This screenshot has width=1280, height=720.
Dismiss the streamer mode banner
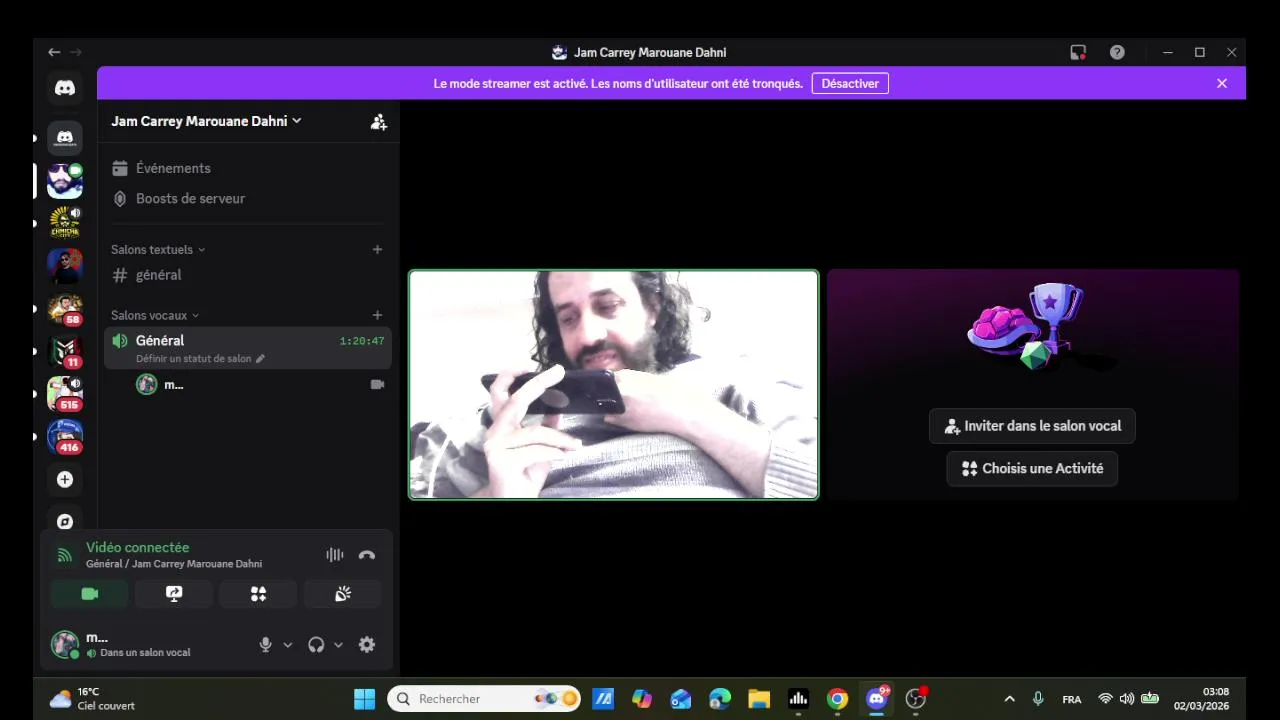click(1222, 84)
